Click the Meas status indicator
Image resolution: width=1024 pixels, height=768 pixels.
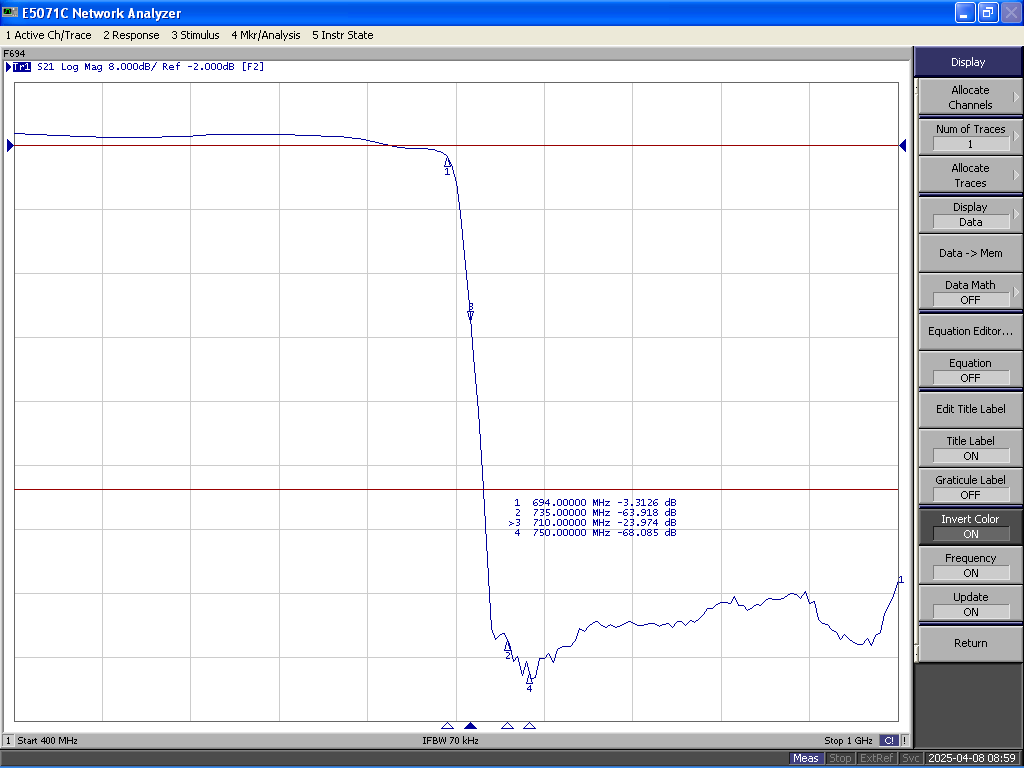pos(805,758)
